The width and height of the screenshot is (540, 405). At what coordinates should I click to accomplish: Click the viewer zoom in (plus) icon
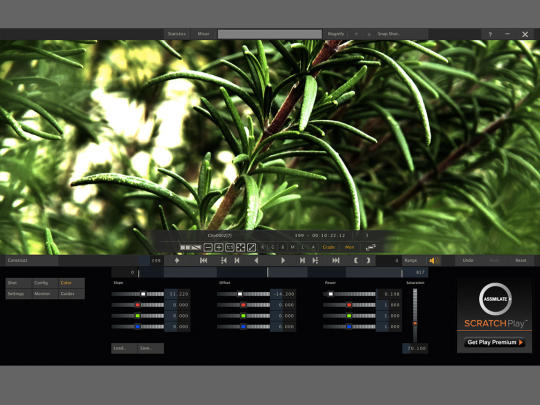[x=219, y=247]
